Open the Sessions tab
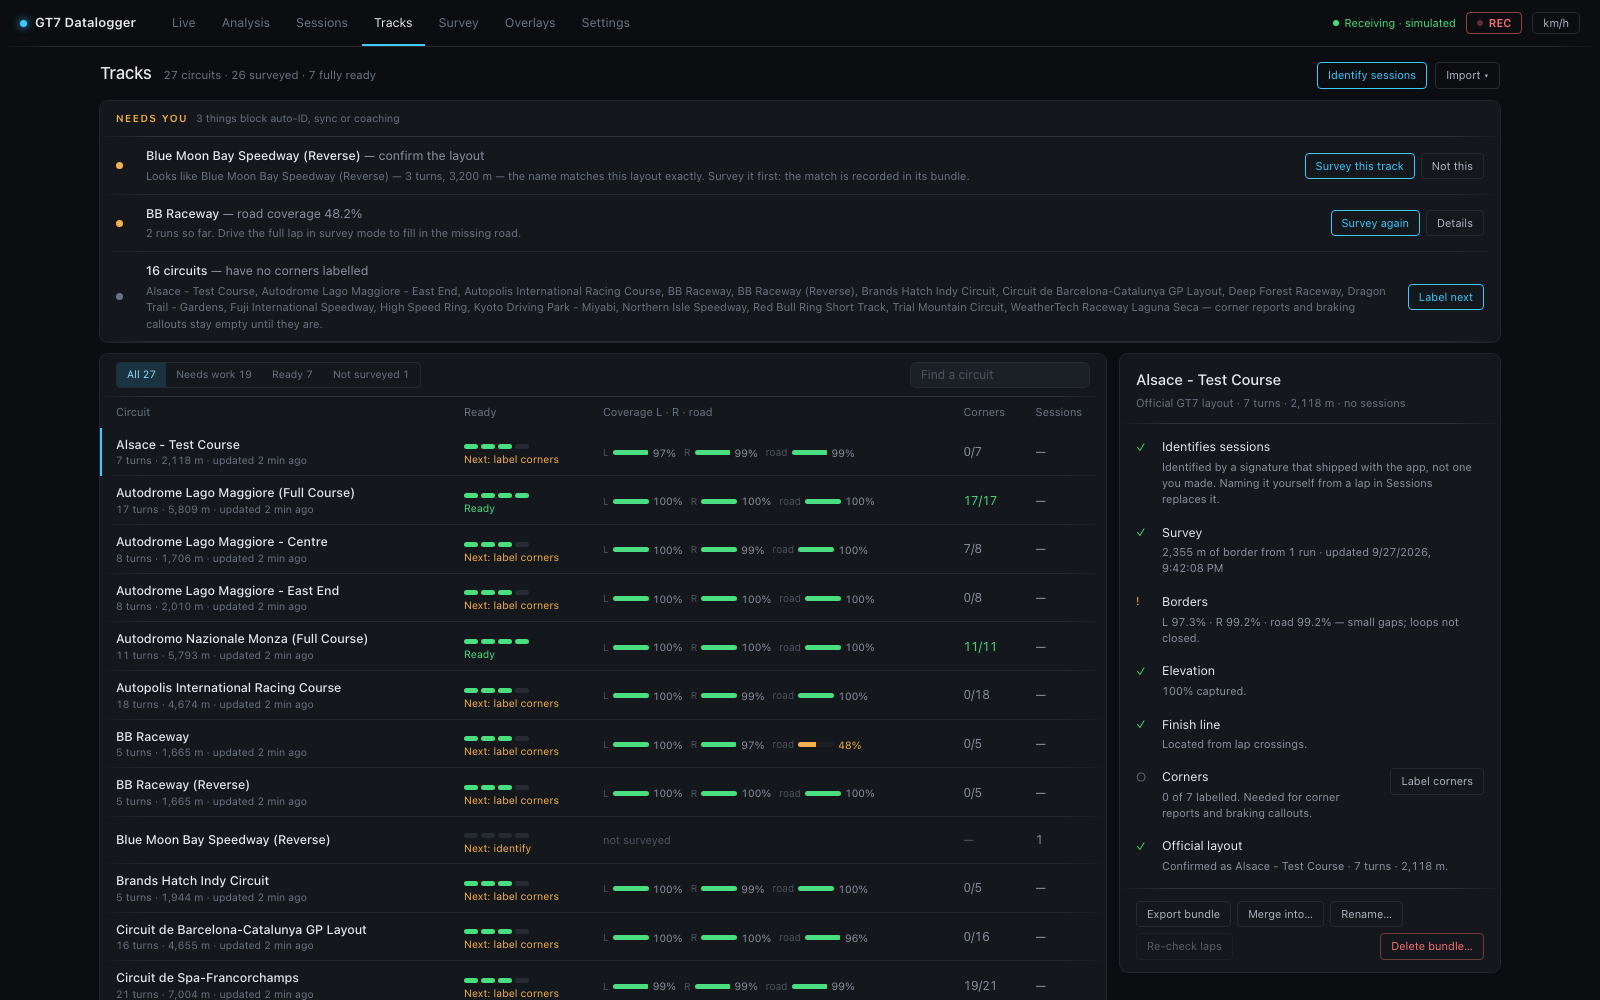Image resolution: width=1600 pixels, height=1000 pixels. [322, 23]
